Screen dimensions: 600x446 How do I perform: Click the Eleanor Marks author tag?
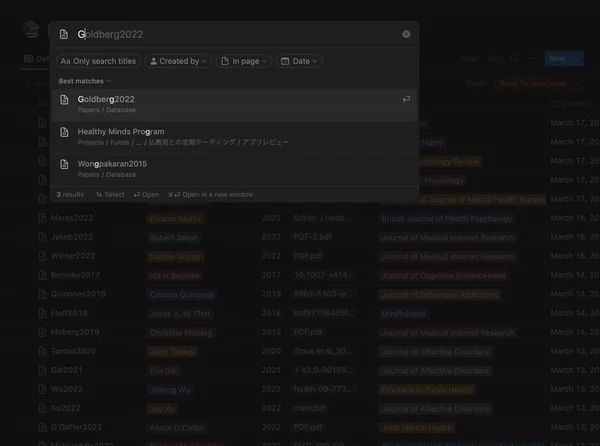[x=175, y=219]
